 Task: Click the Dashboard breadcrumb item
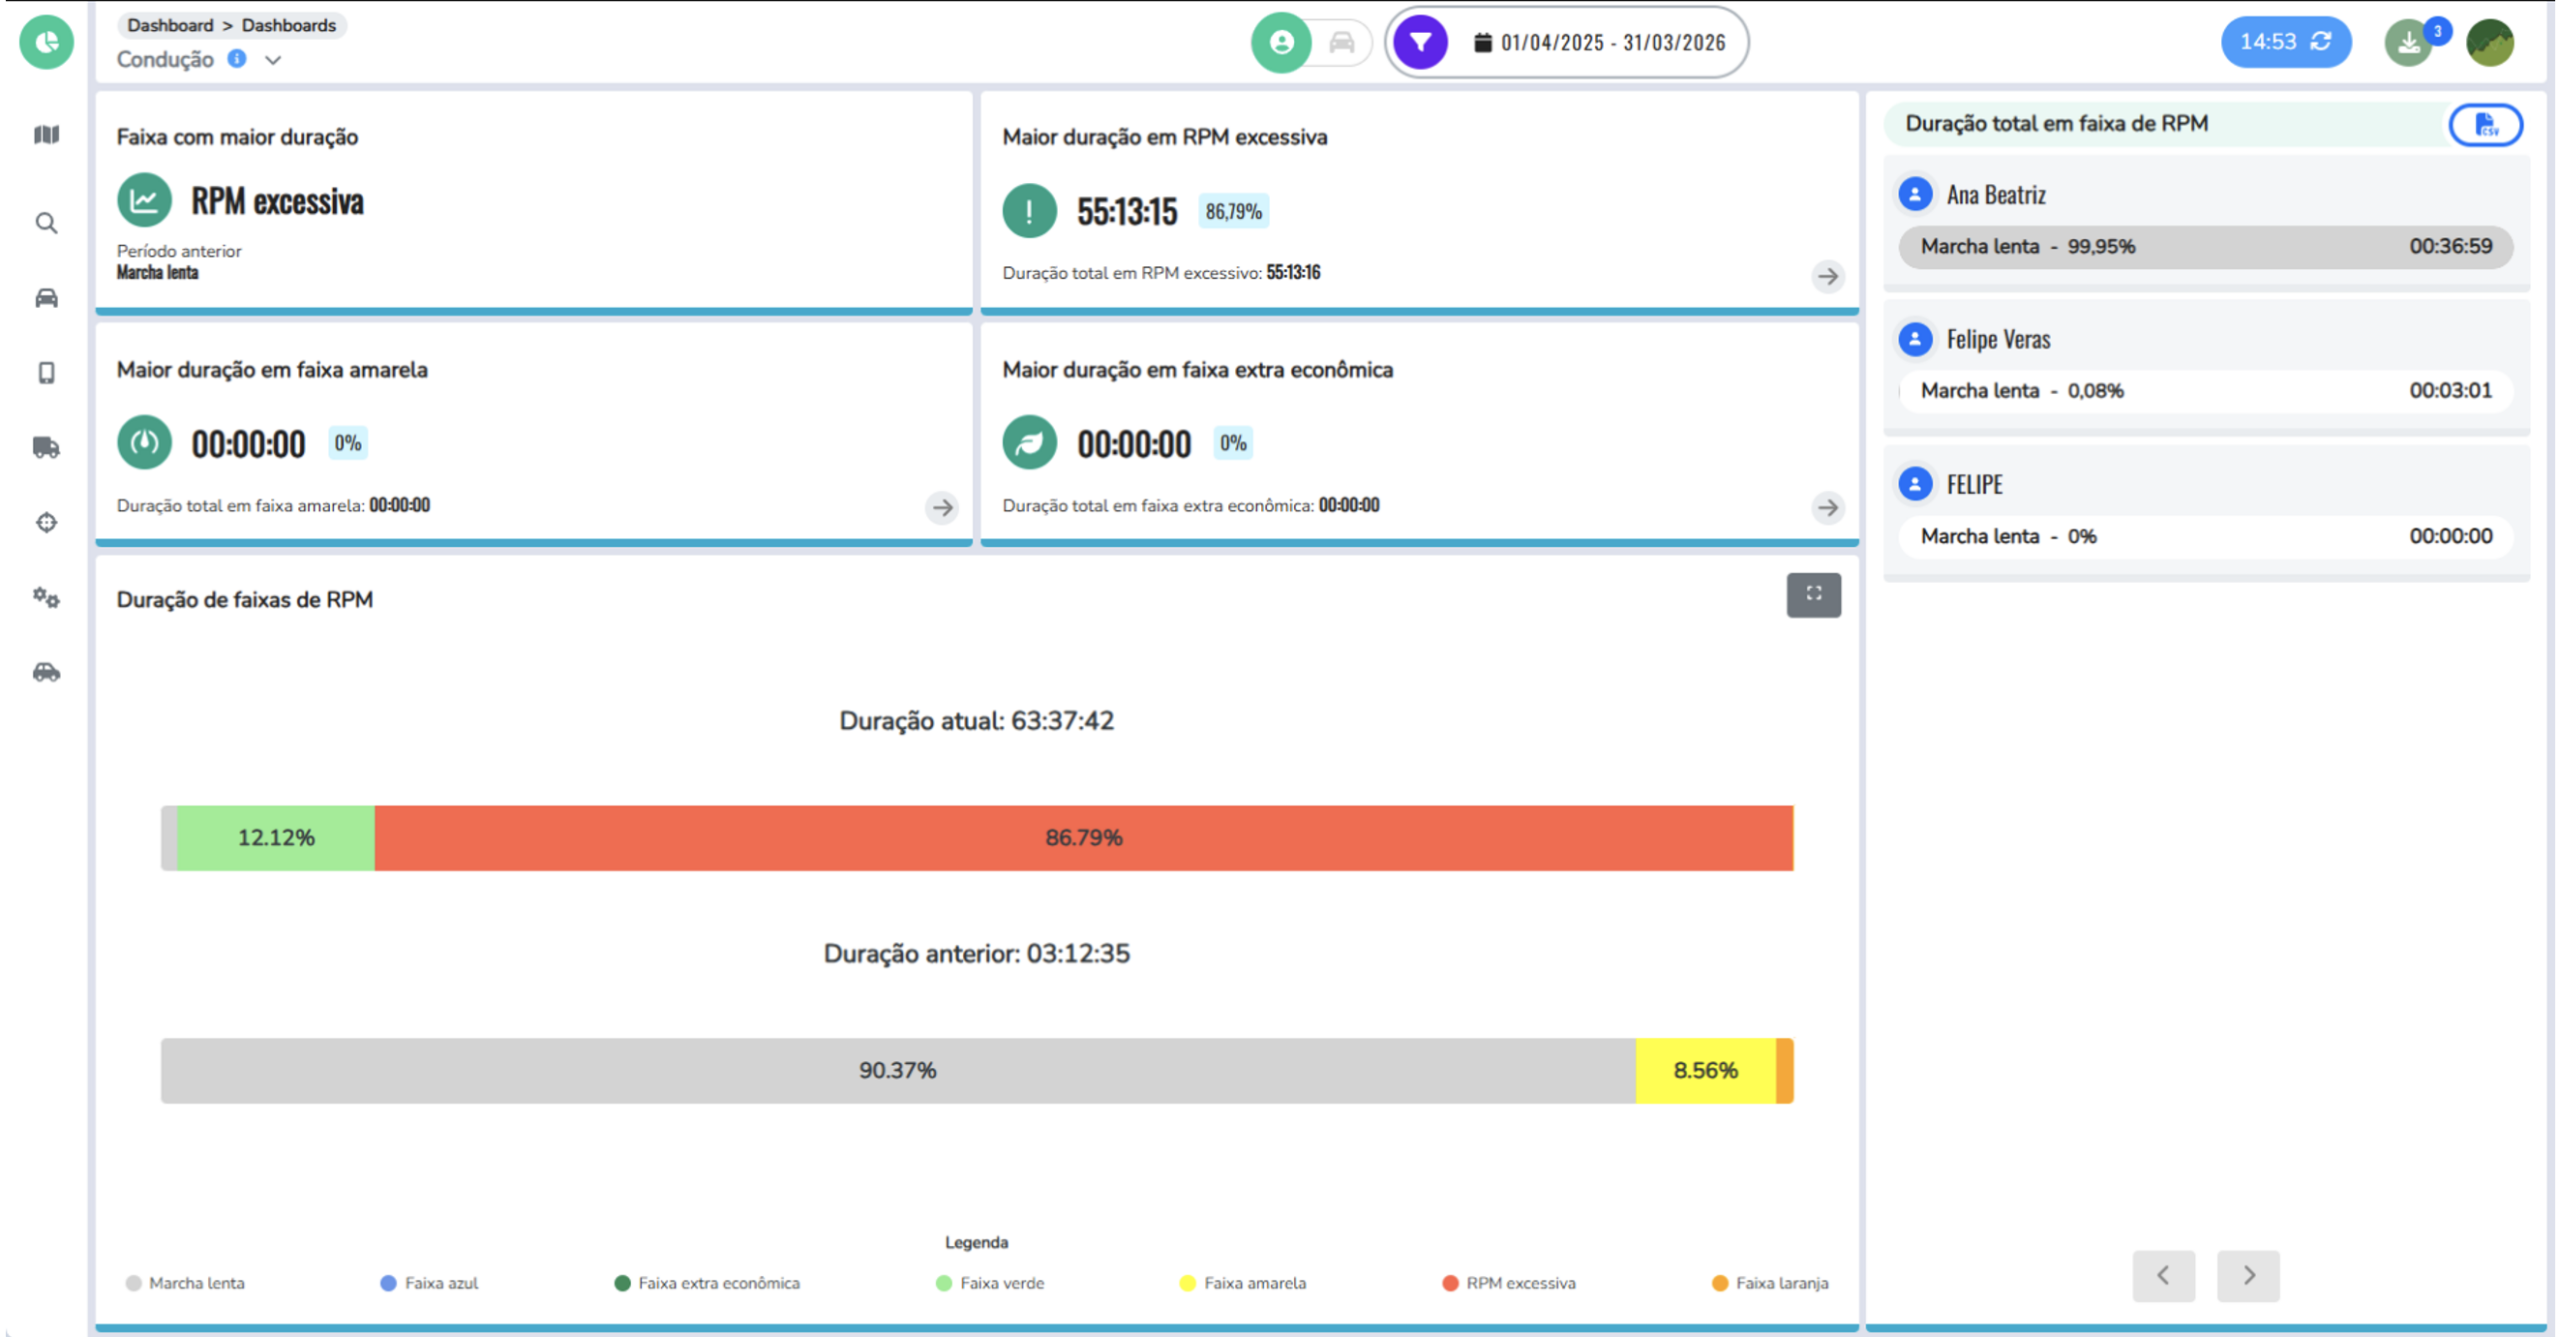170,25
